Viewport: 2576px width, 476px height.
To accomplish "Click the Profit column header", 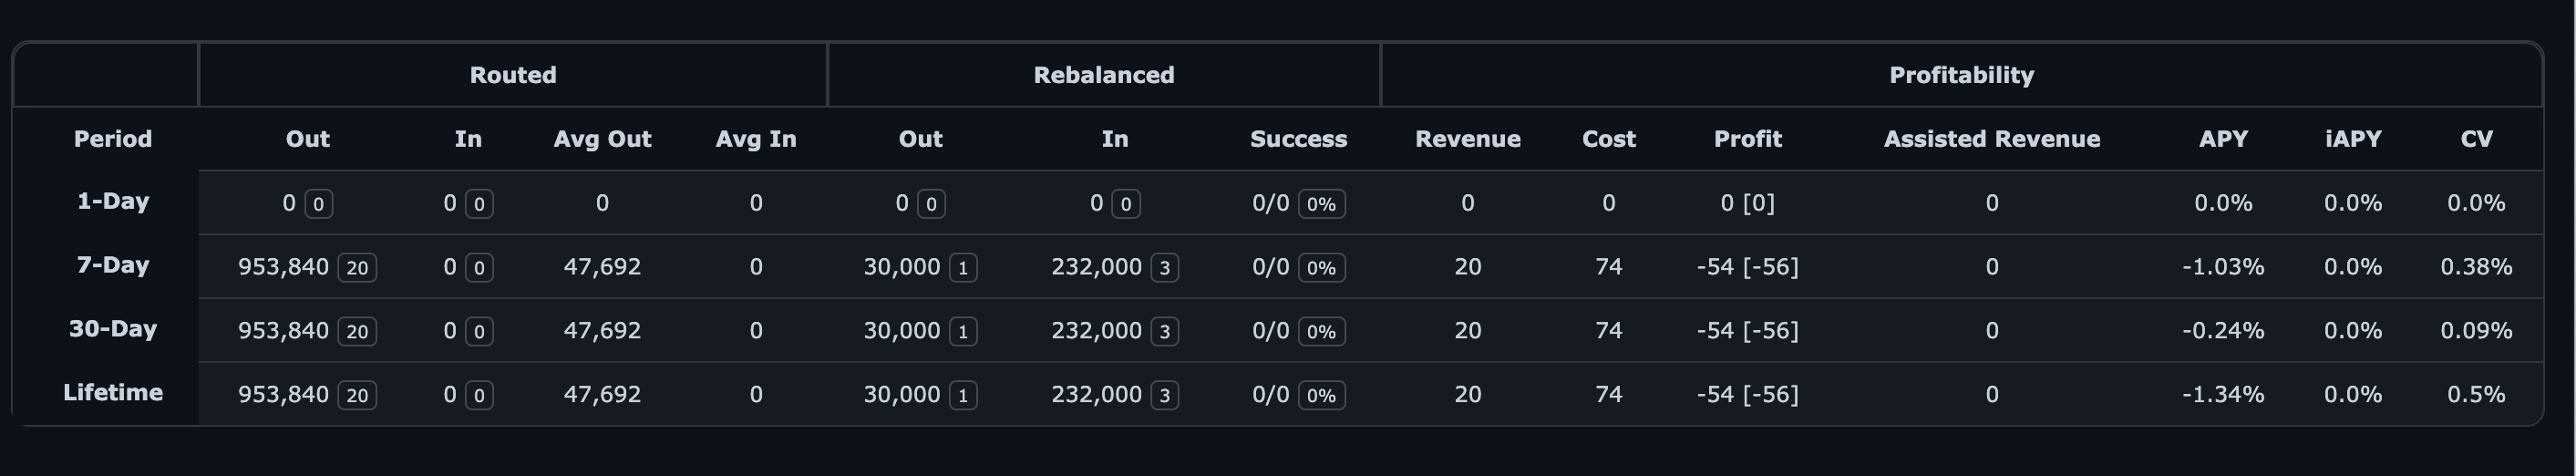I will [x=1747, y=139].
